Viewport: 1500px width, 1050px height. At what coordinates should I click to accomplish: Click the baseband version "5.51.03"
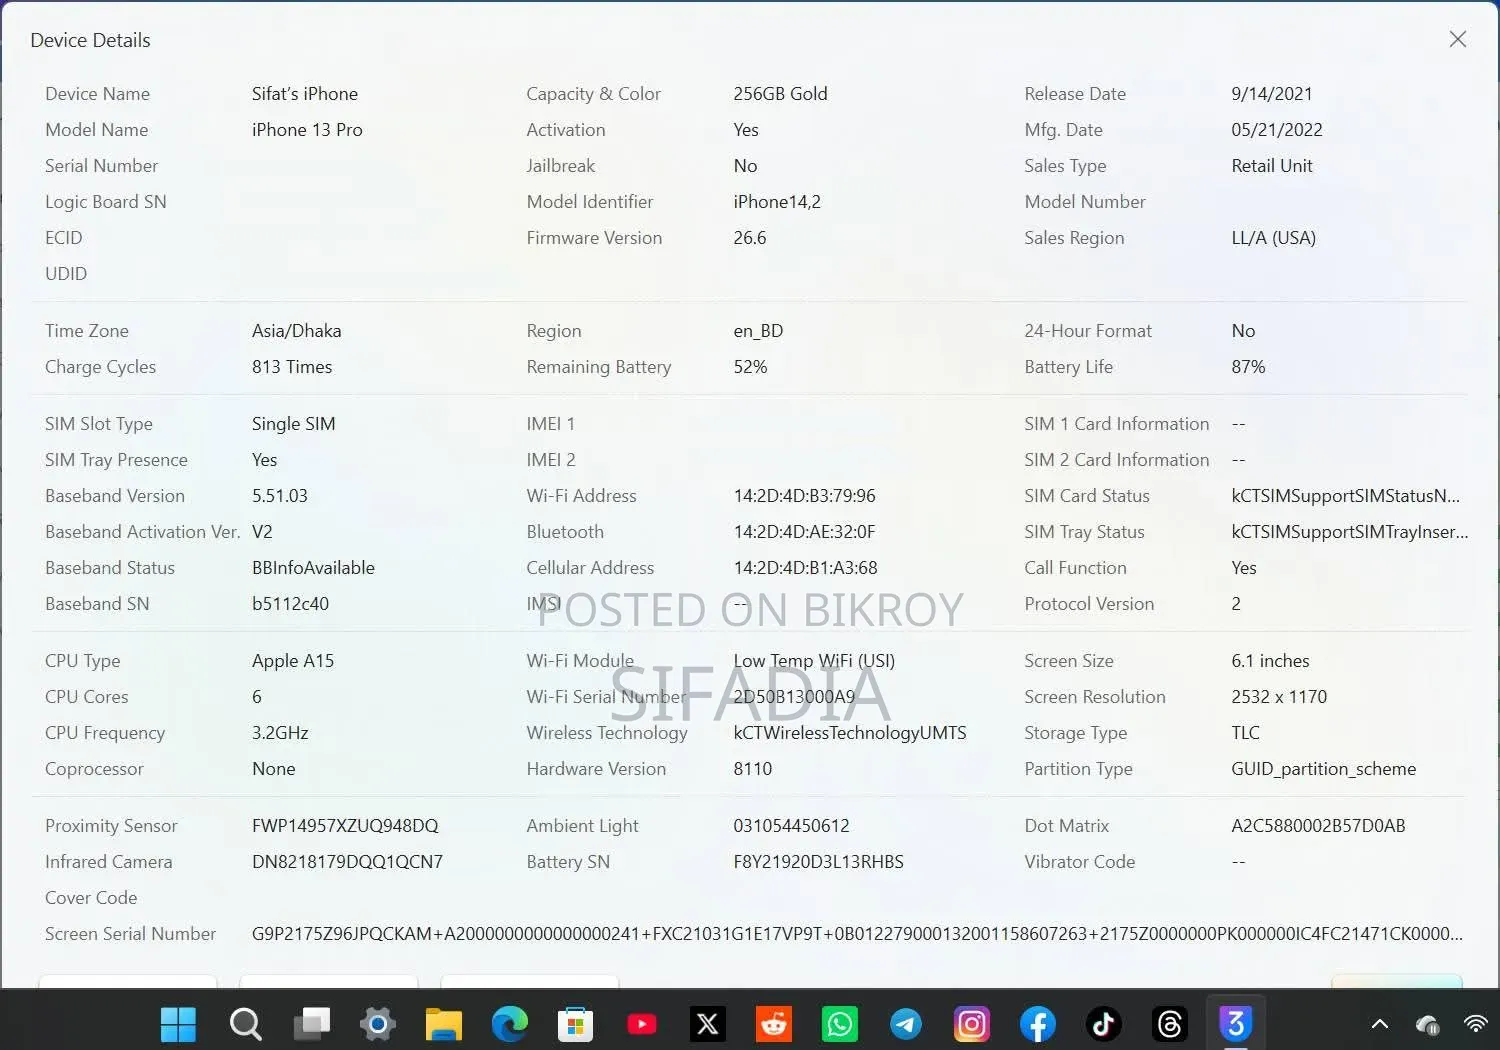tap(280, 496)
